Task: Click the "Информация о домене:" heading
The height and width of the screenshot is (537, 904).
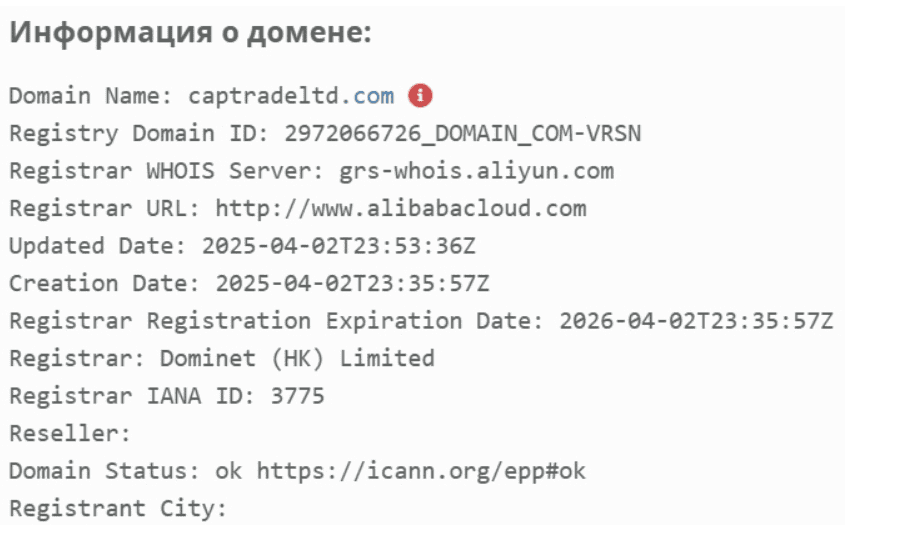Action: (190, 34)
